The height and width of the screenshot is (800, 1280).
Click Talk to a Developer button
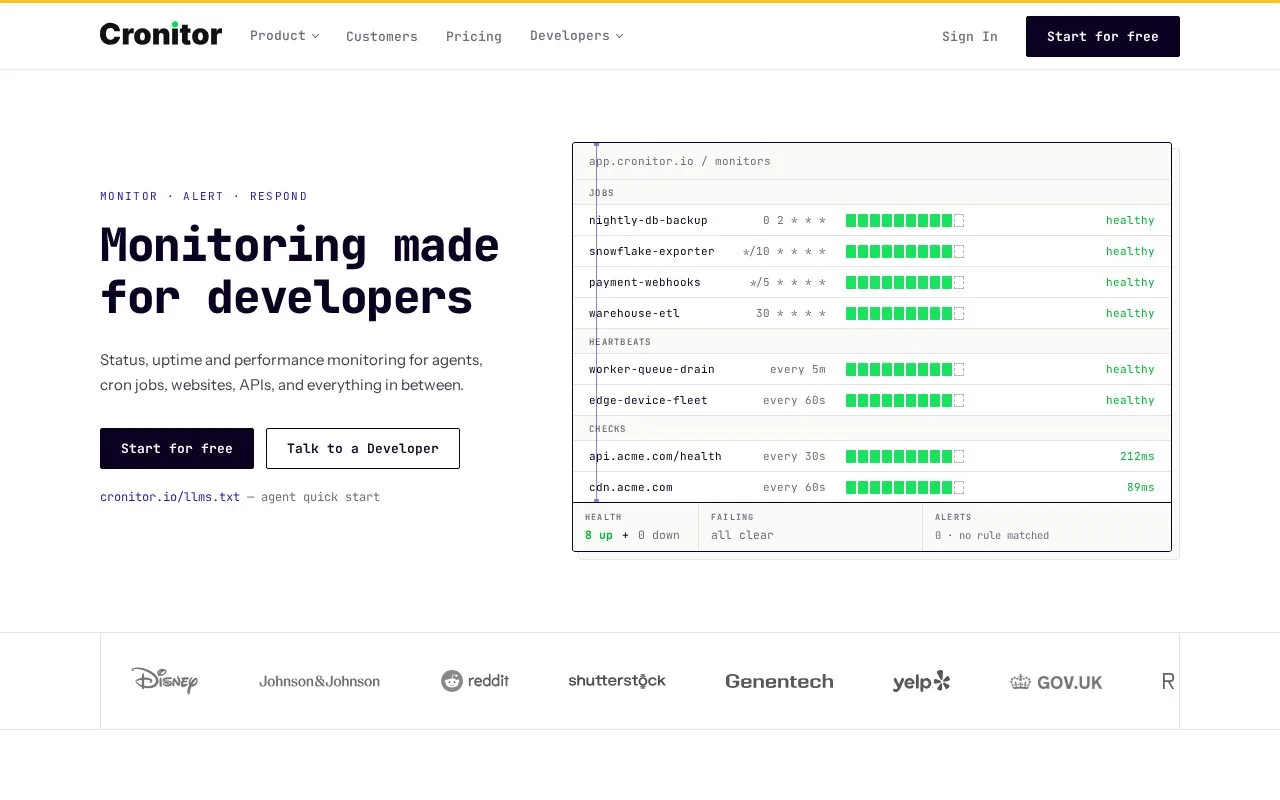[363, 448]
